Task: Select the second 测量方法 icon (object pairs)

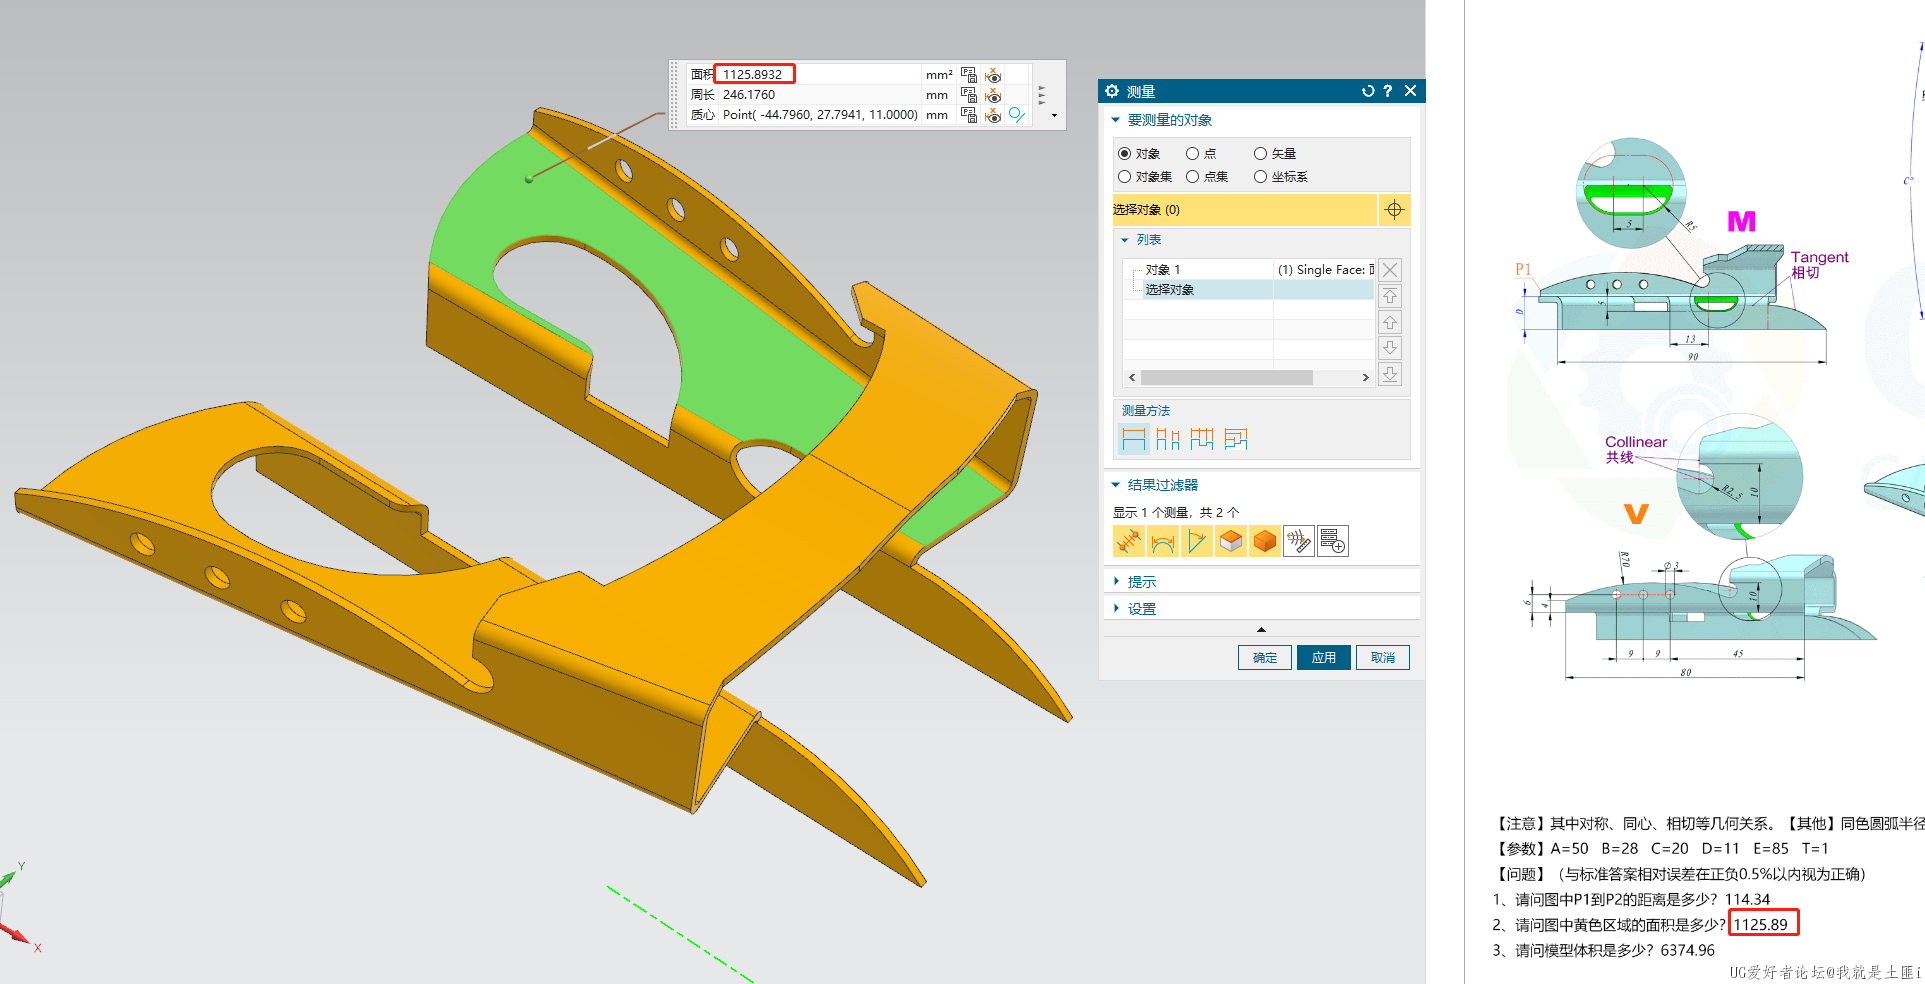Action: click(1168, 439)
